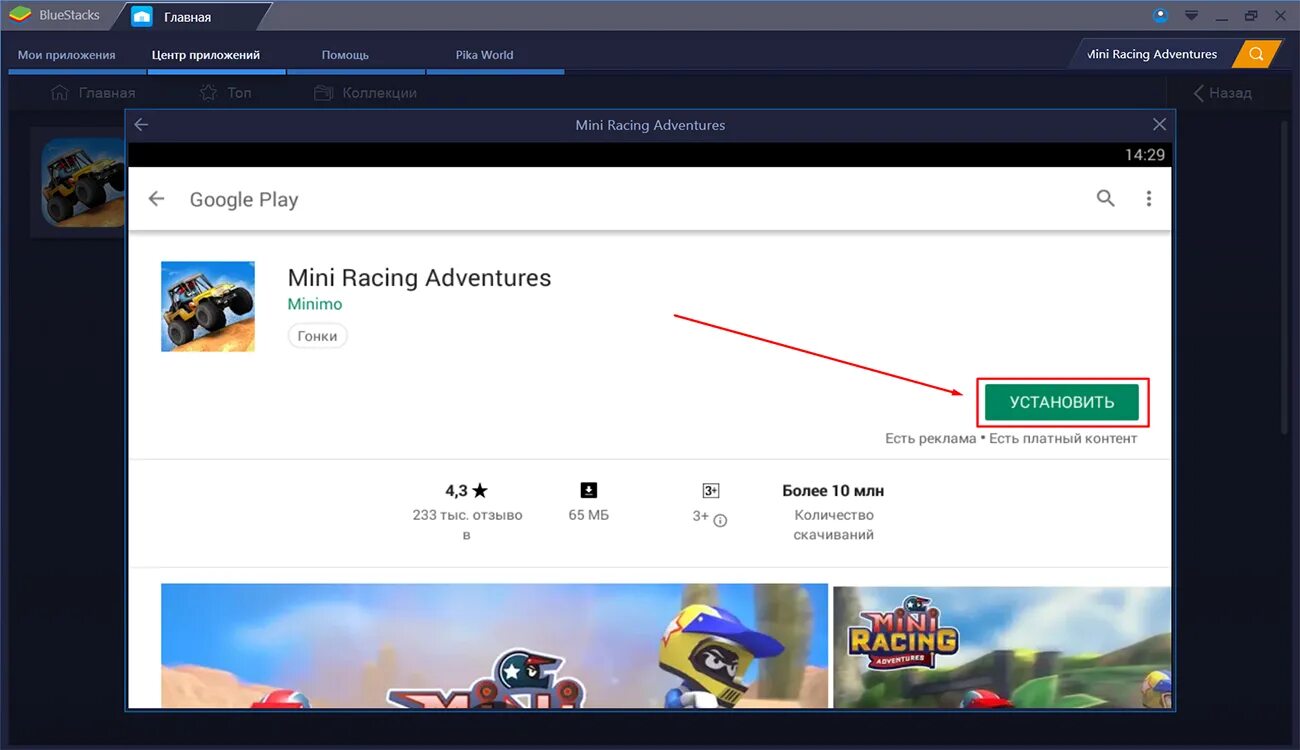Click the BlueStacks logo icon
The width and height of the screenshot is (1300, 750).
[x=20, y=15]
